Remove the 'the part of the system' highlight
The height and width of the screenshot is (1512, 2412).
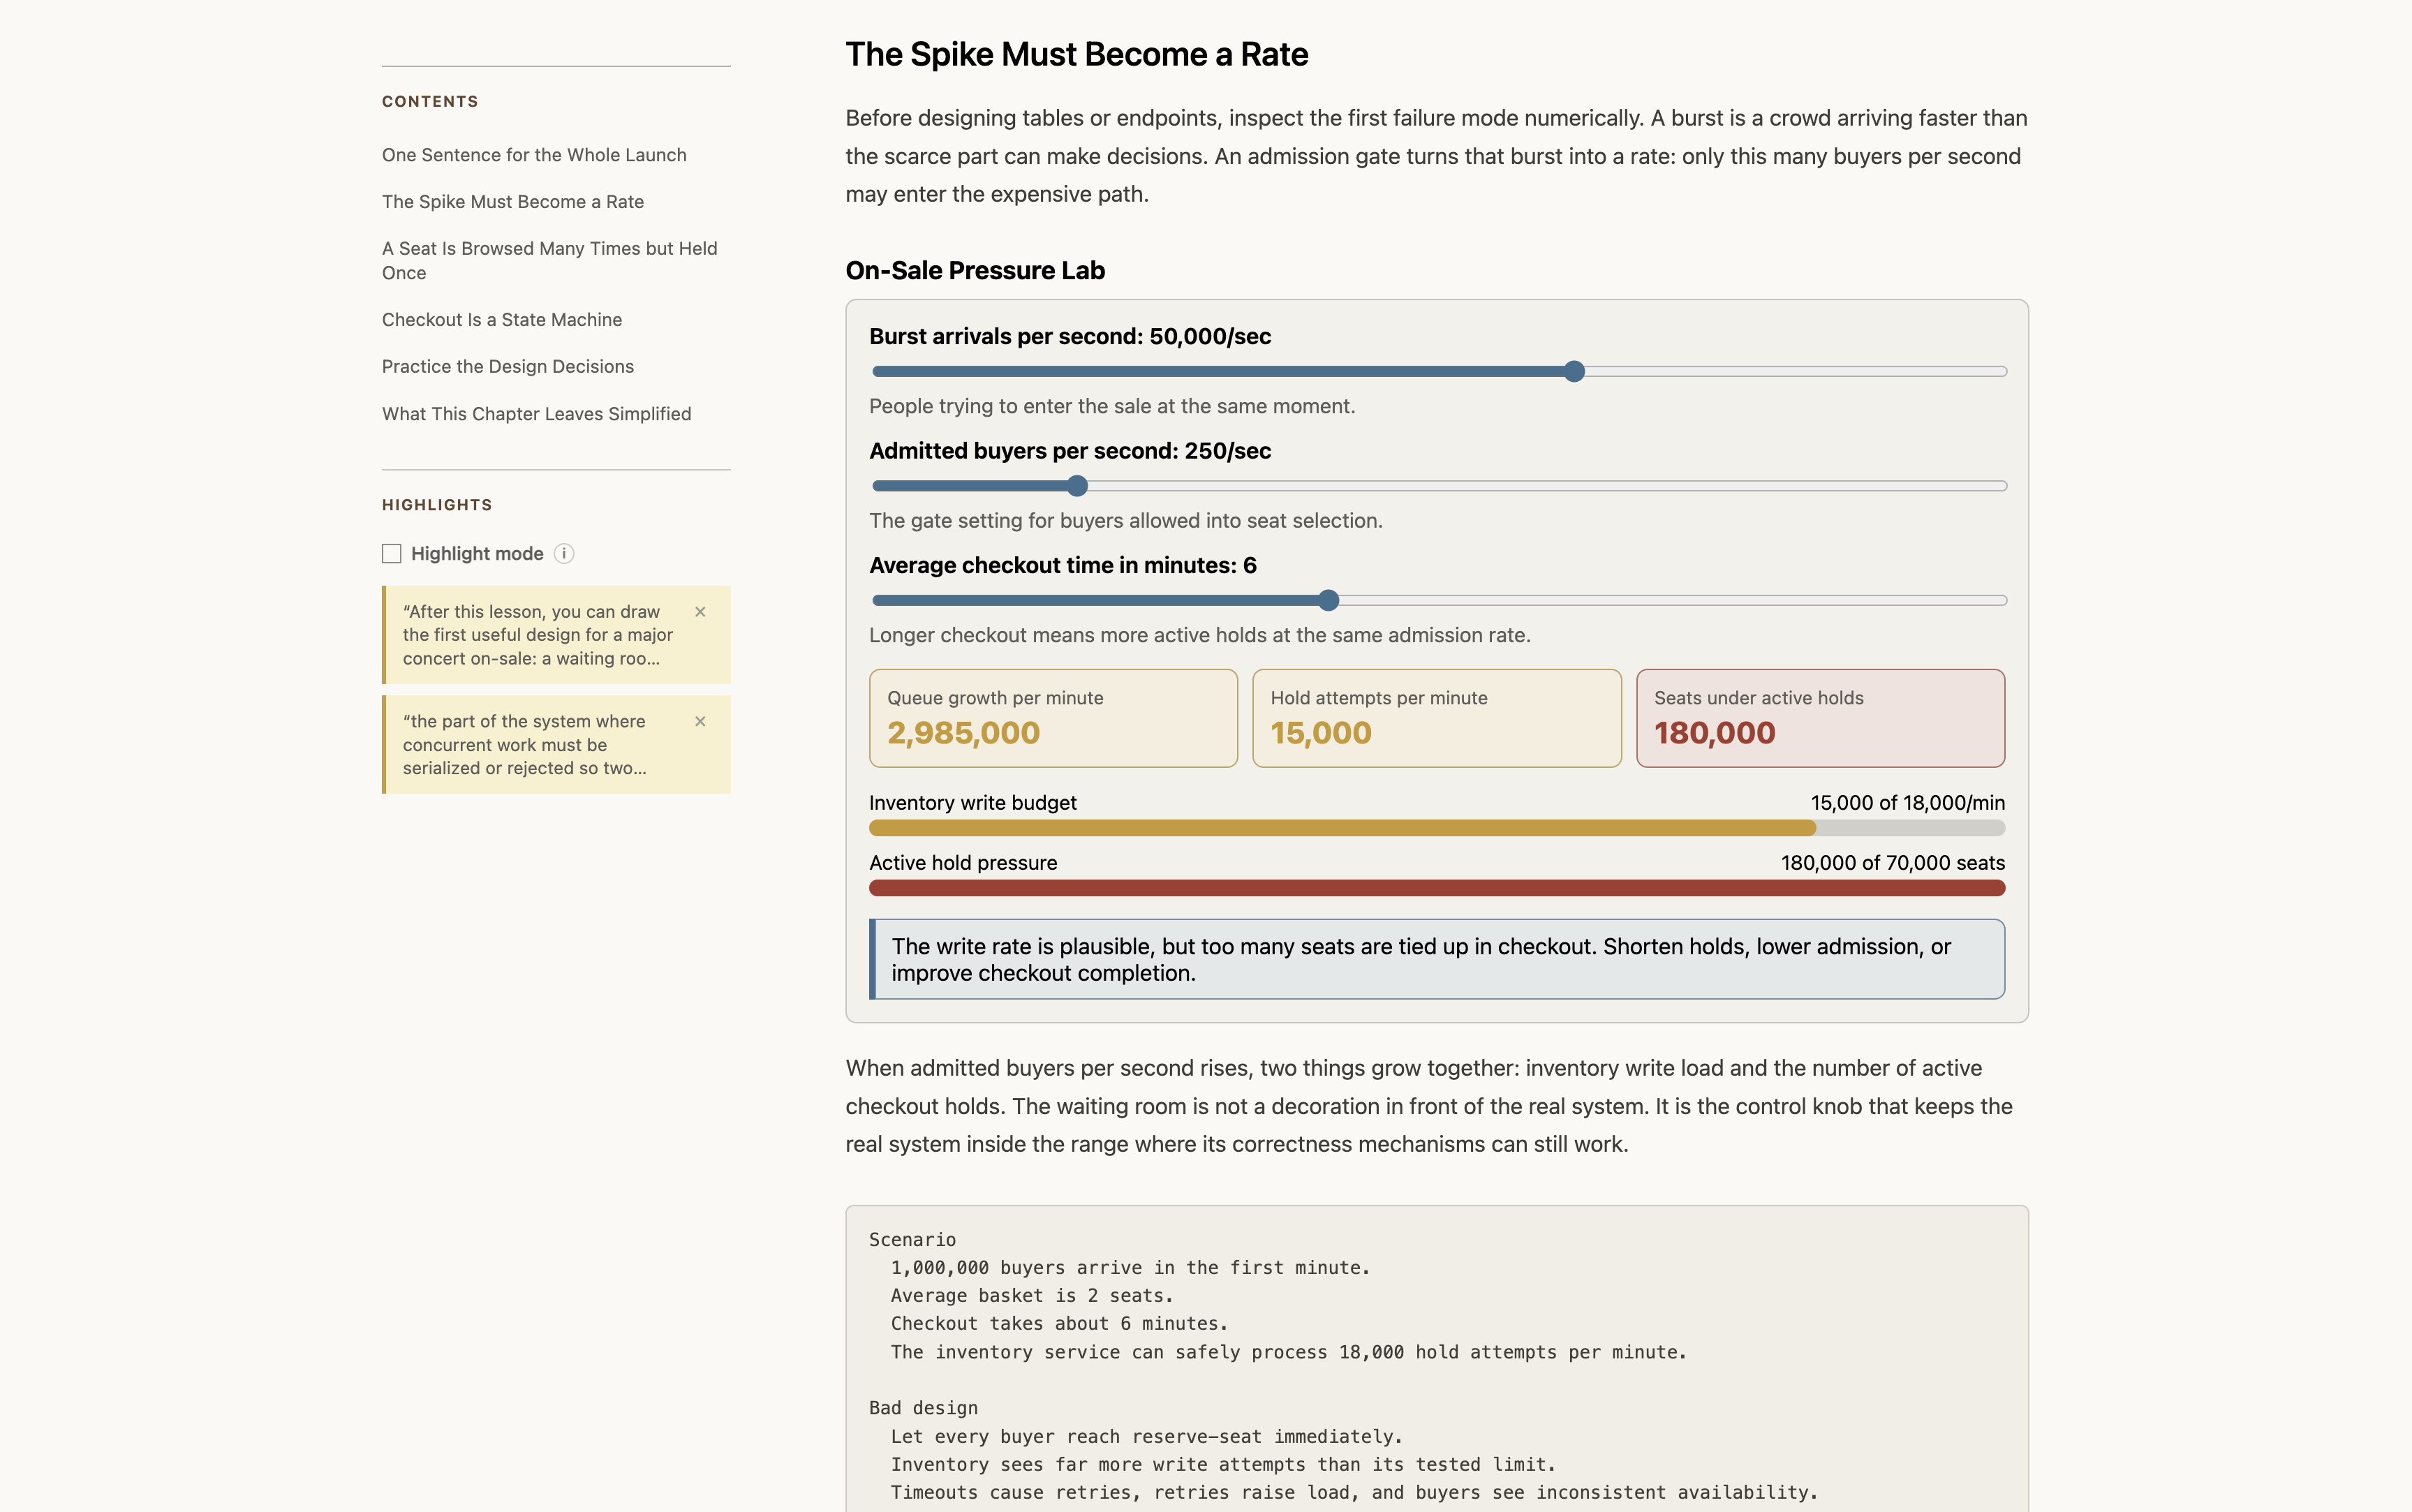point(700,722)
